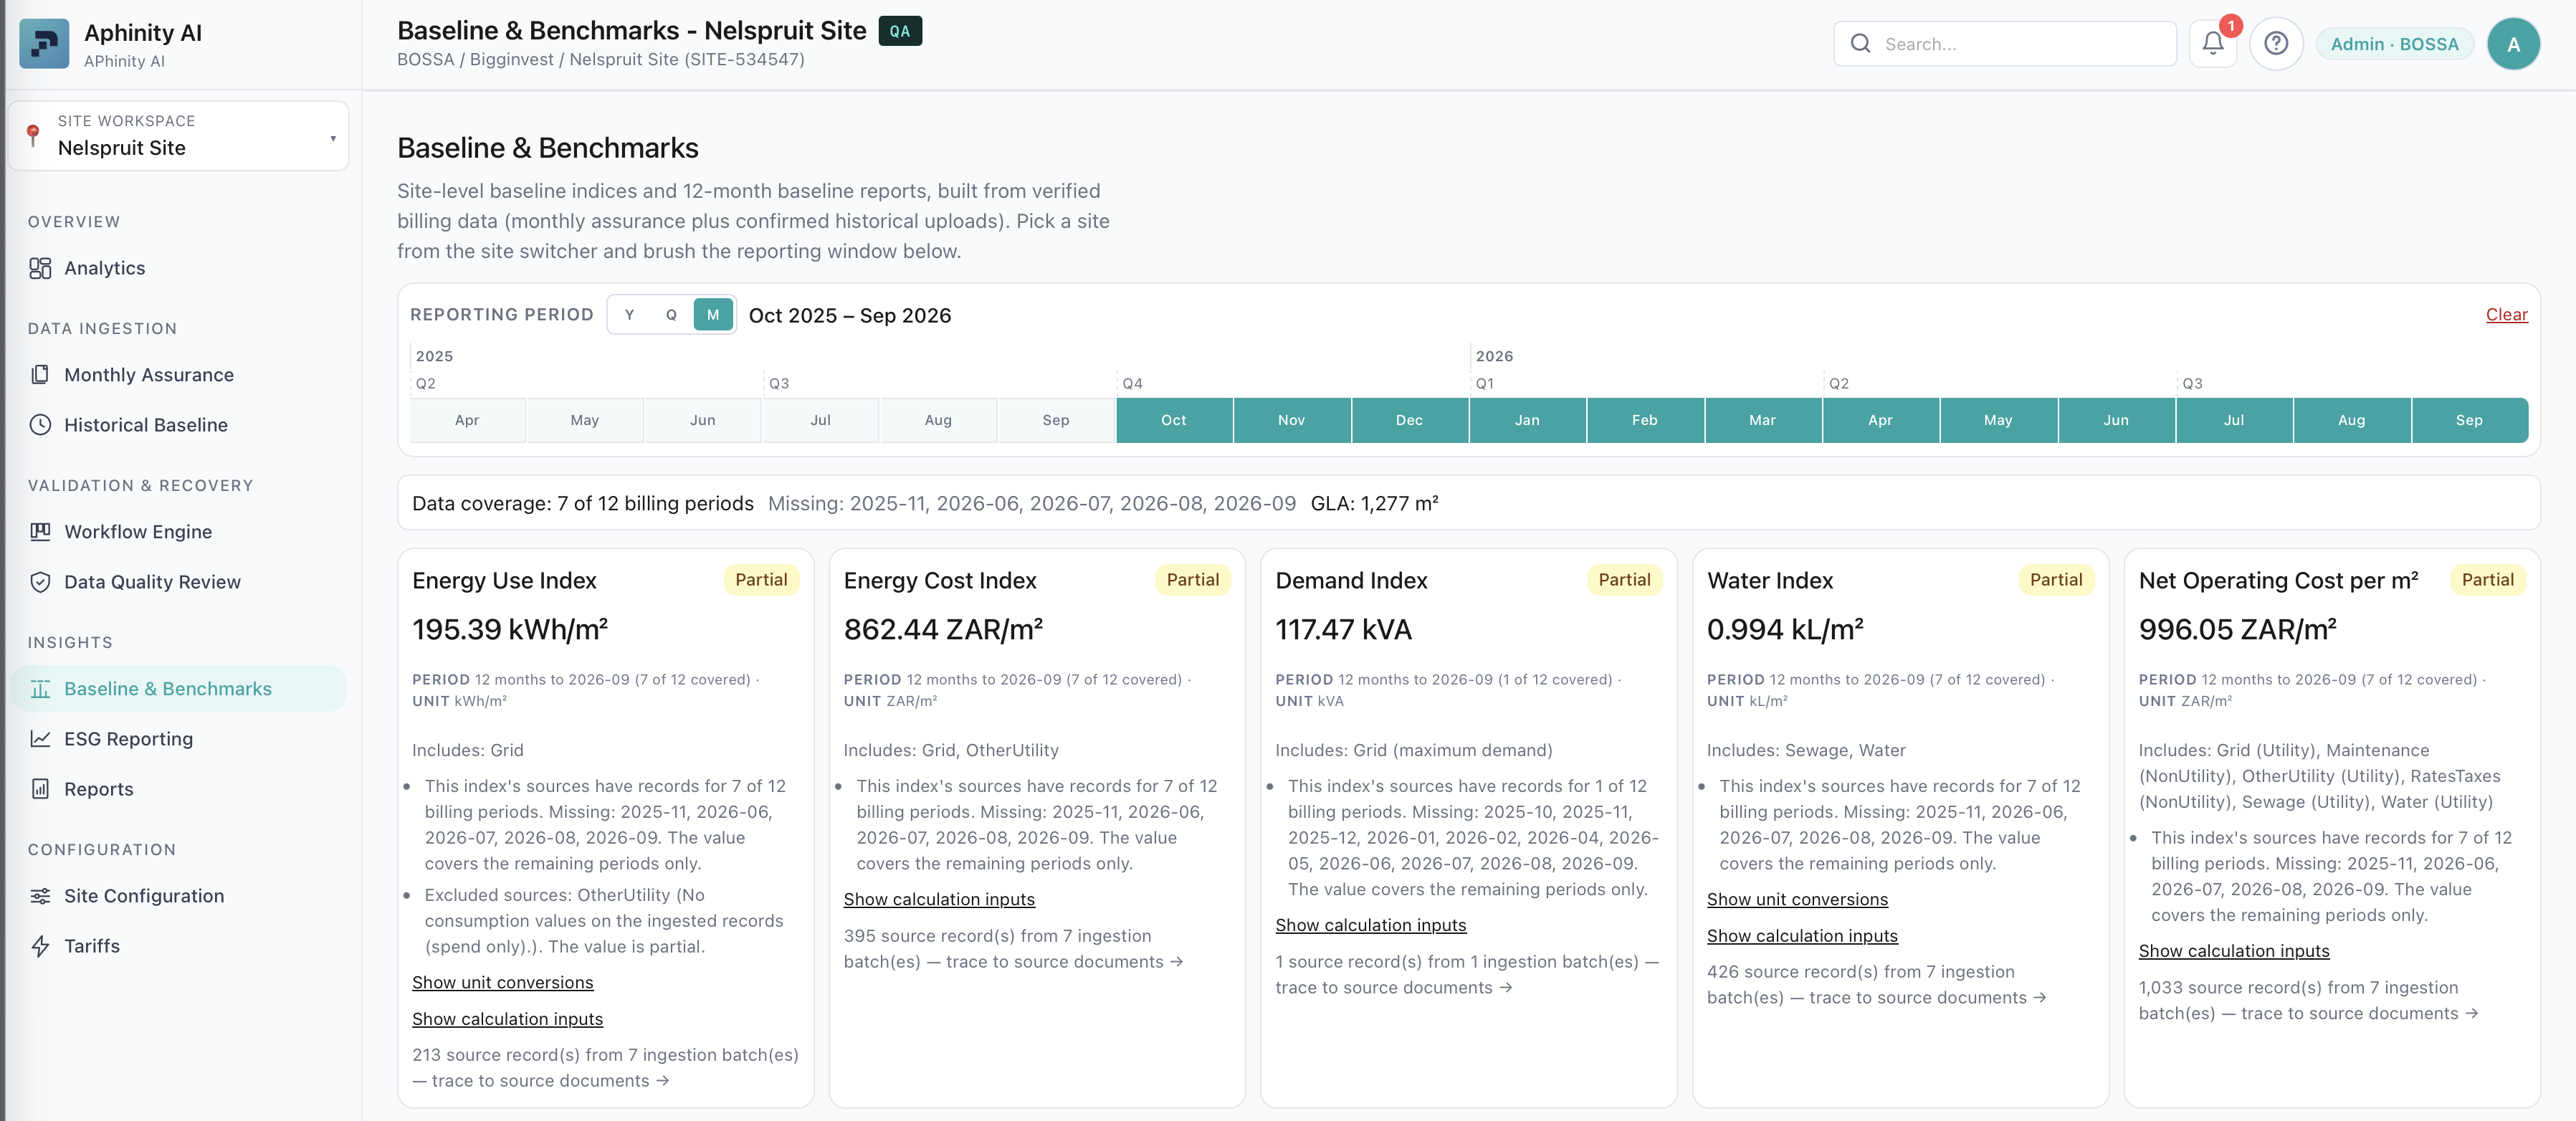Show calculation inputs for Water Index

pos(1802,936)
